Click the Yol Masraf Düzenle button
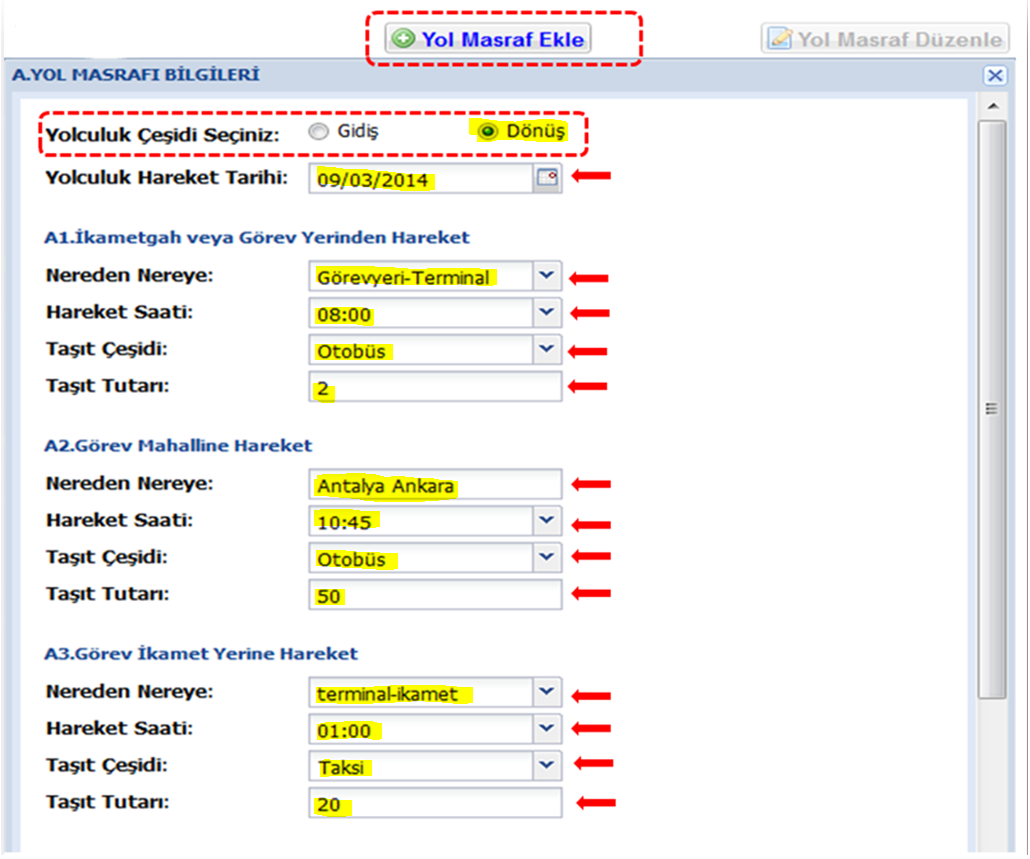Image resolution: width=1030 pixels, height=859 pixels. tap(885, 39)
